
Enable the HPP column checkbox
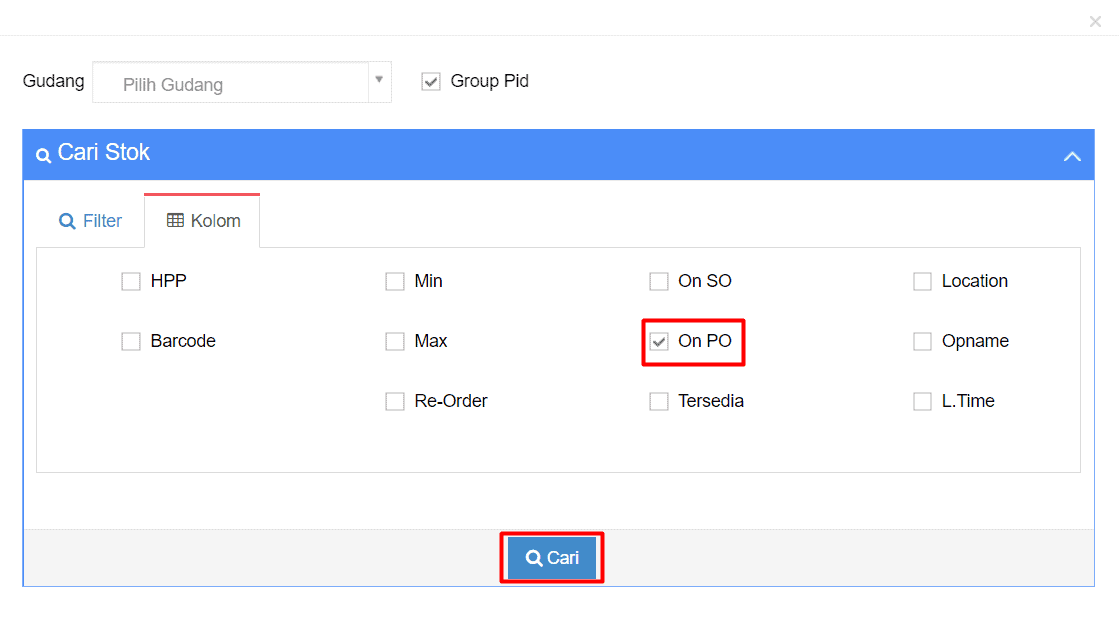(x=131, y=282)
